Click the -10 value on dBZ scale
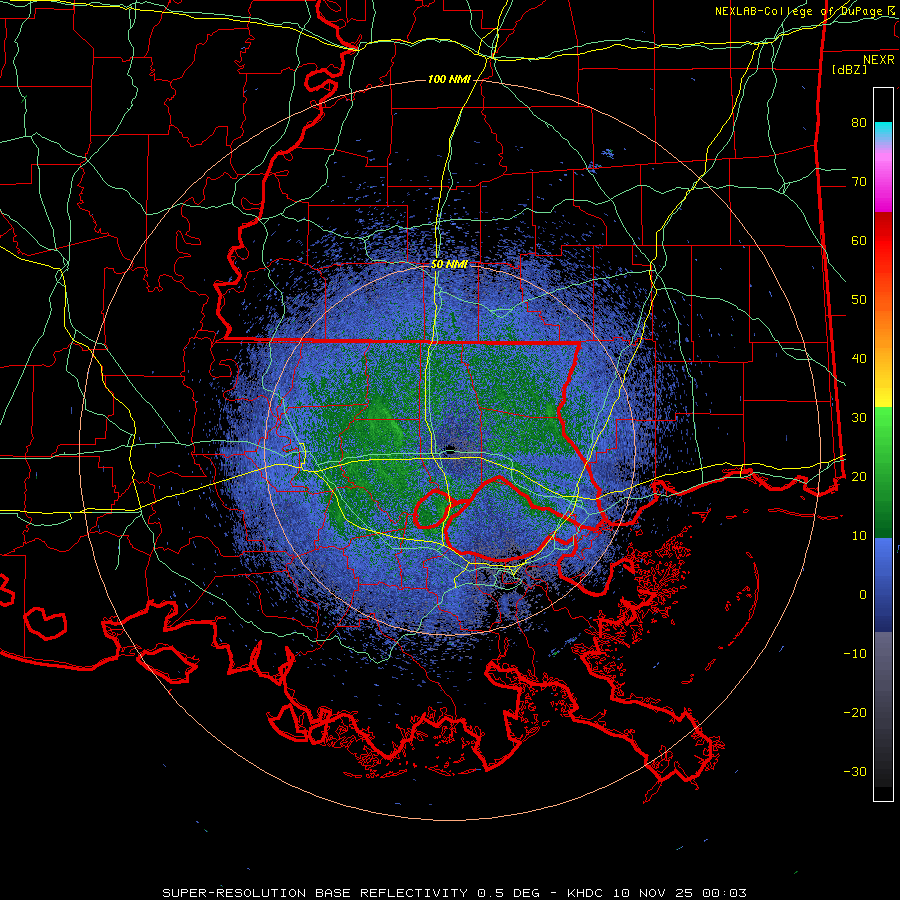Screen dimensions: 900x900 (x=855, y=653)
